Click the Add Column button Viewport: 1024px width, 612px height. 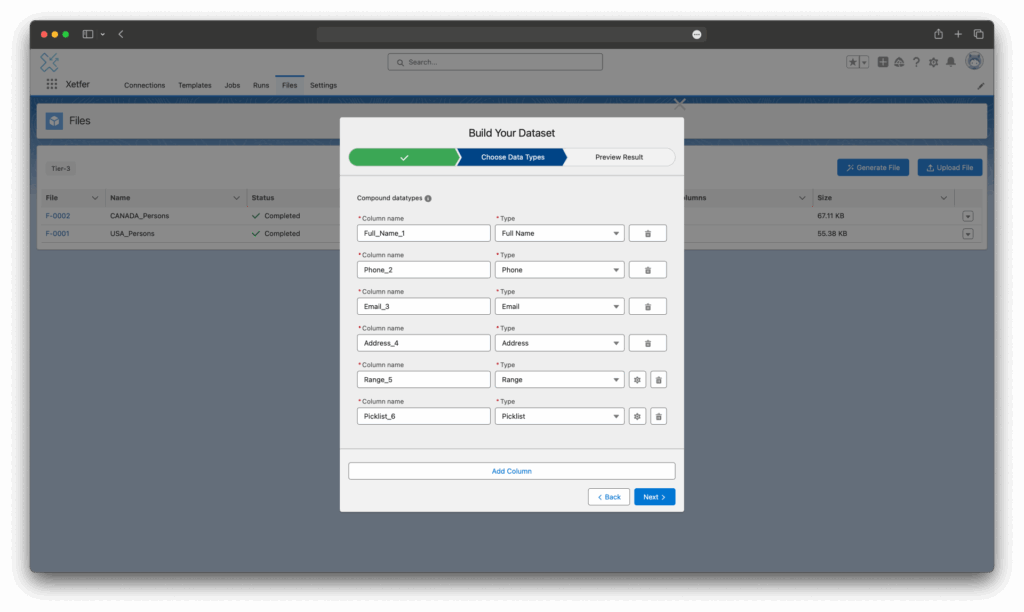(511, 471)
